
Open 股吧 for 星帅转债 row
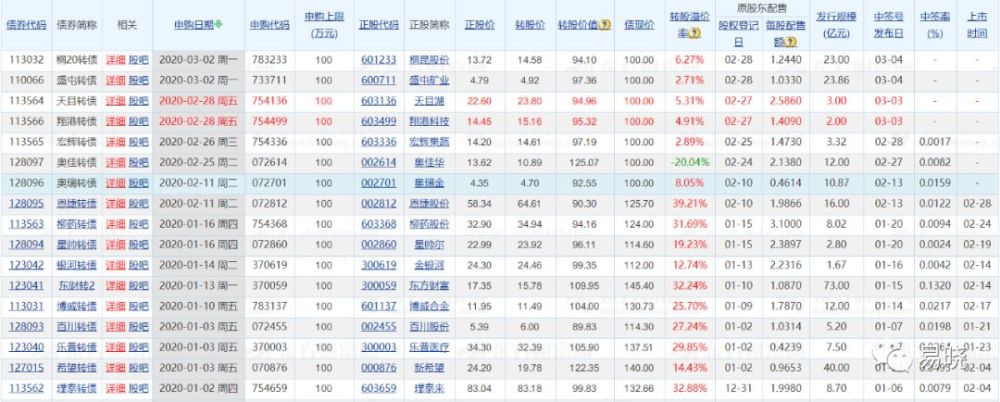tap(138, 244)
